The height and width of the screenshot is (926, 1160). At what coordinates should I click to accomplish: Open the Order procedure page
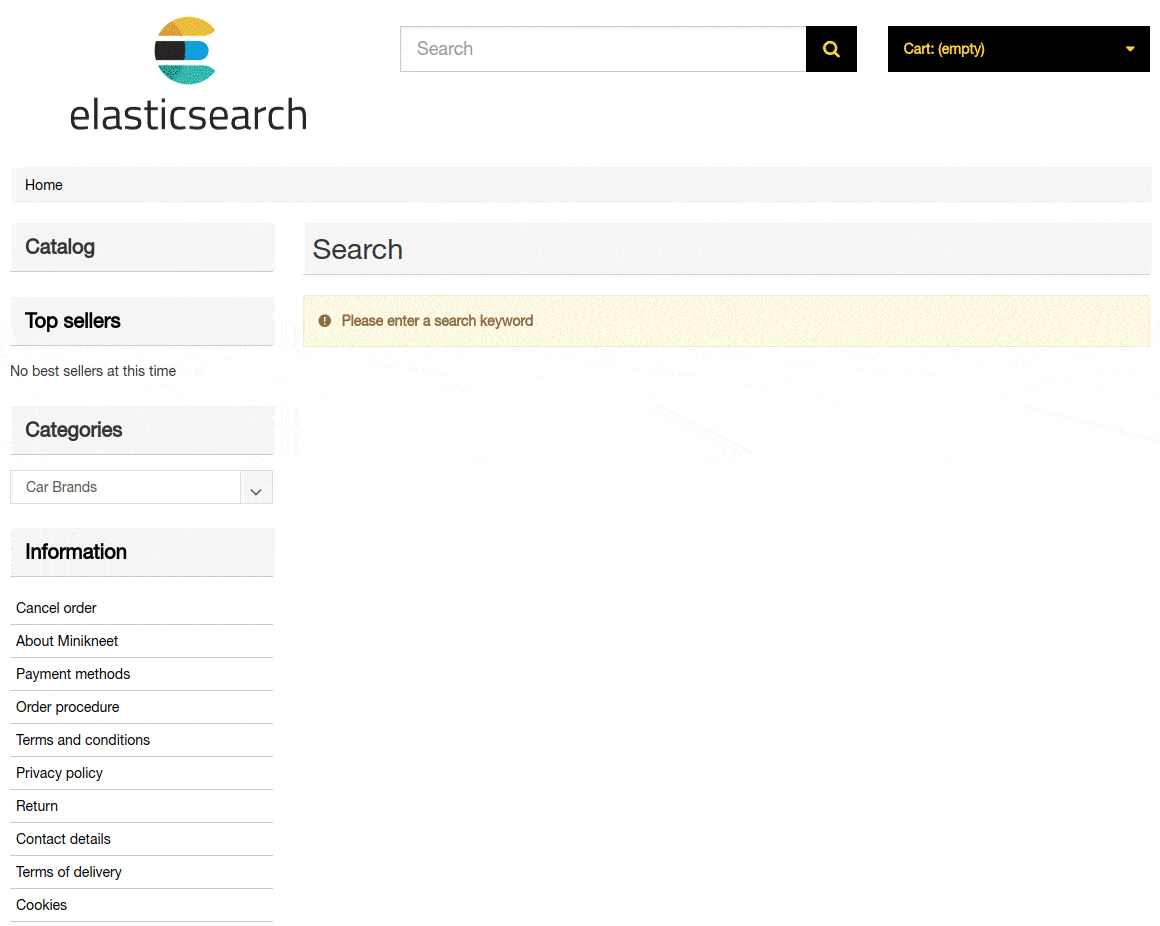(67, 707)
